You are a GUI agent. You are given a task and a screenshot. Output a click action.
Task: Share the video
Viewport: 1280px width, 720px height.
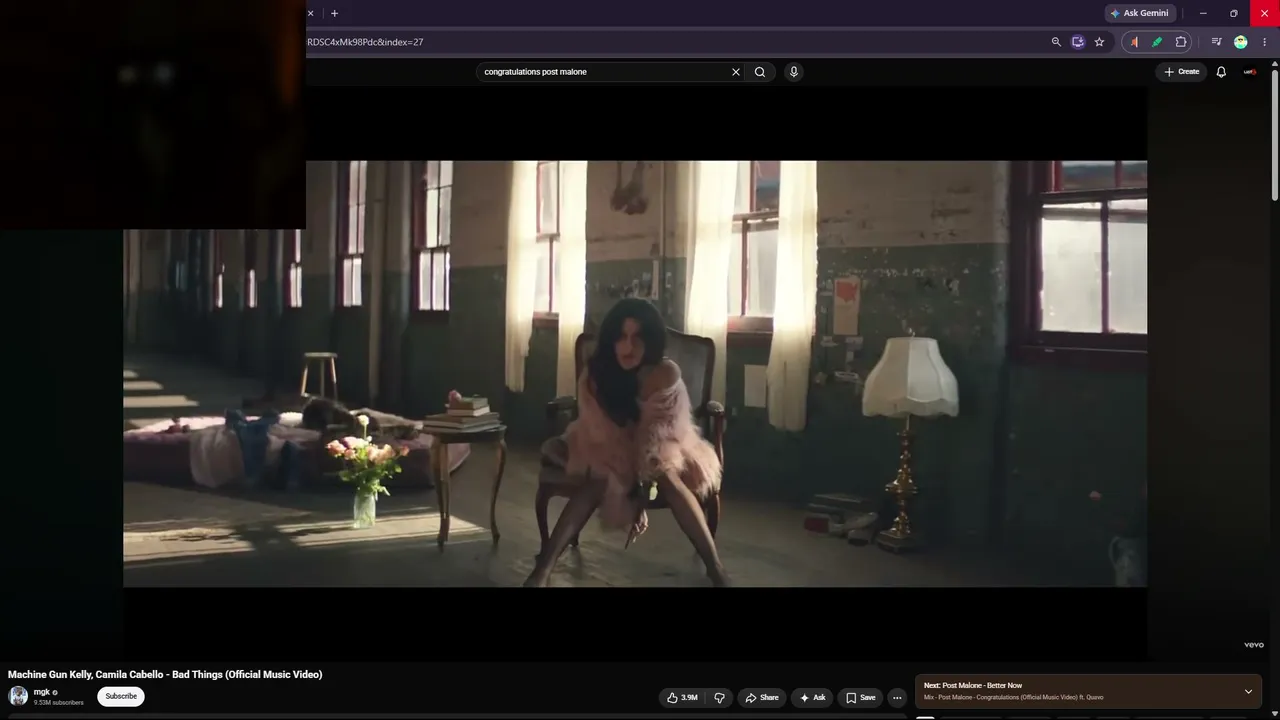point(762,698)
